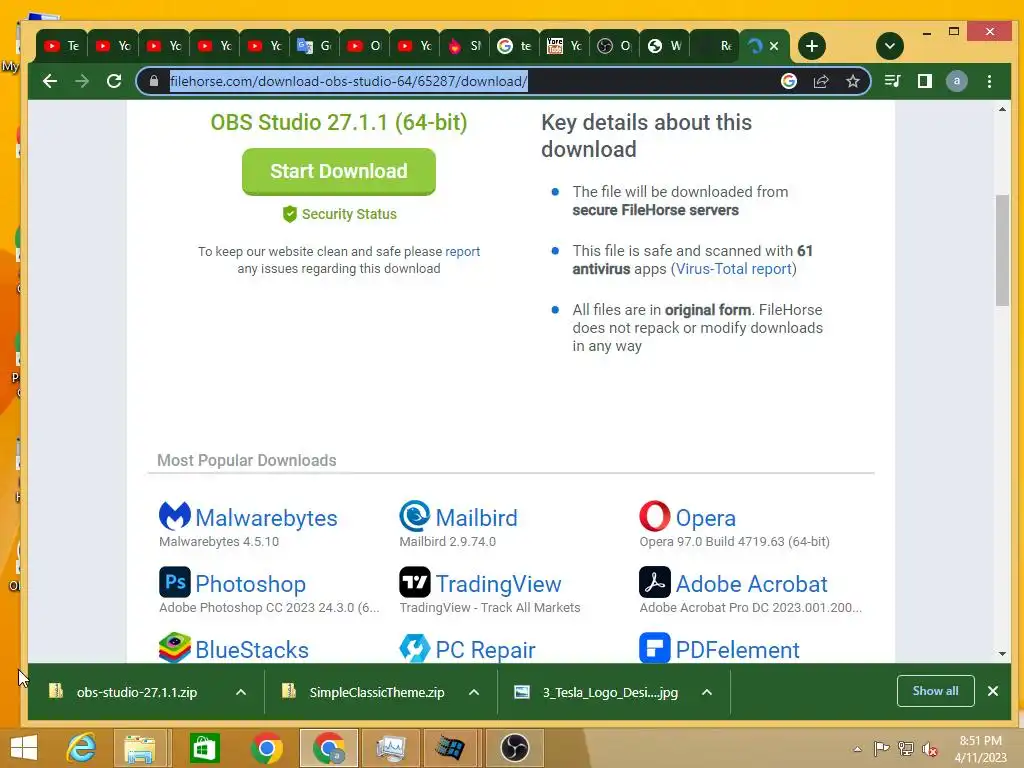Open OBS Studio from taskbar

(x=515, y=748)
